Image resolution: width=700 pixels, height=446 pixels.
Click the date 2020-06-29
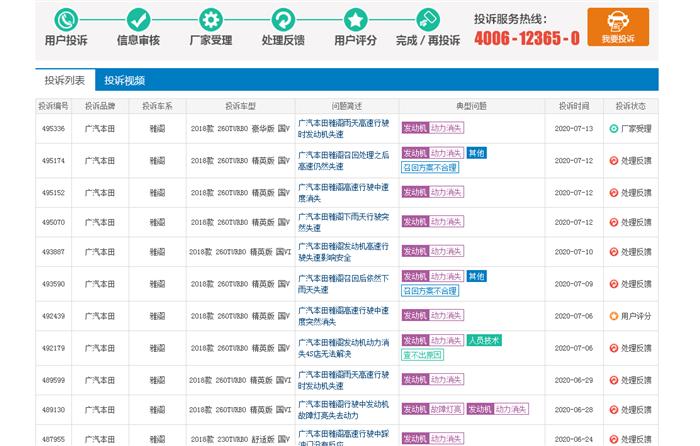574,380
